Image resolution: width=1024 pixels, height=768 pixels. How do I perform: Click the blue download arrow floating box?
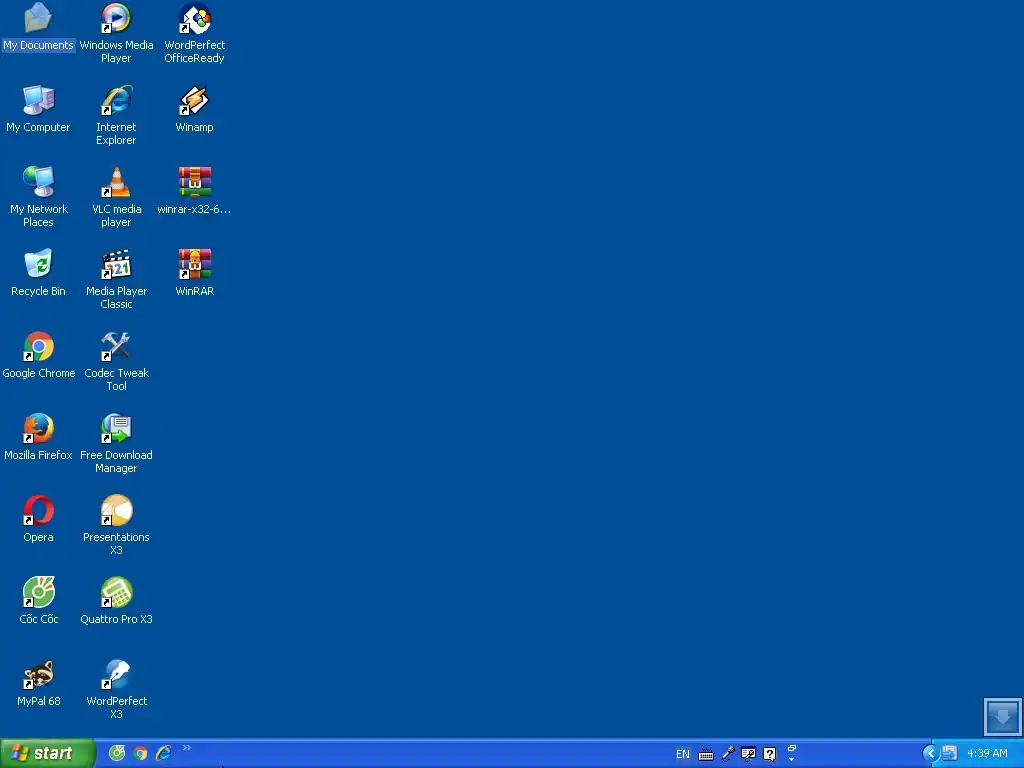tap(1002, 716)
